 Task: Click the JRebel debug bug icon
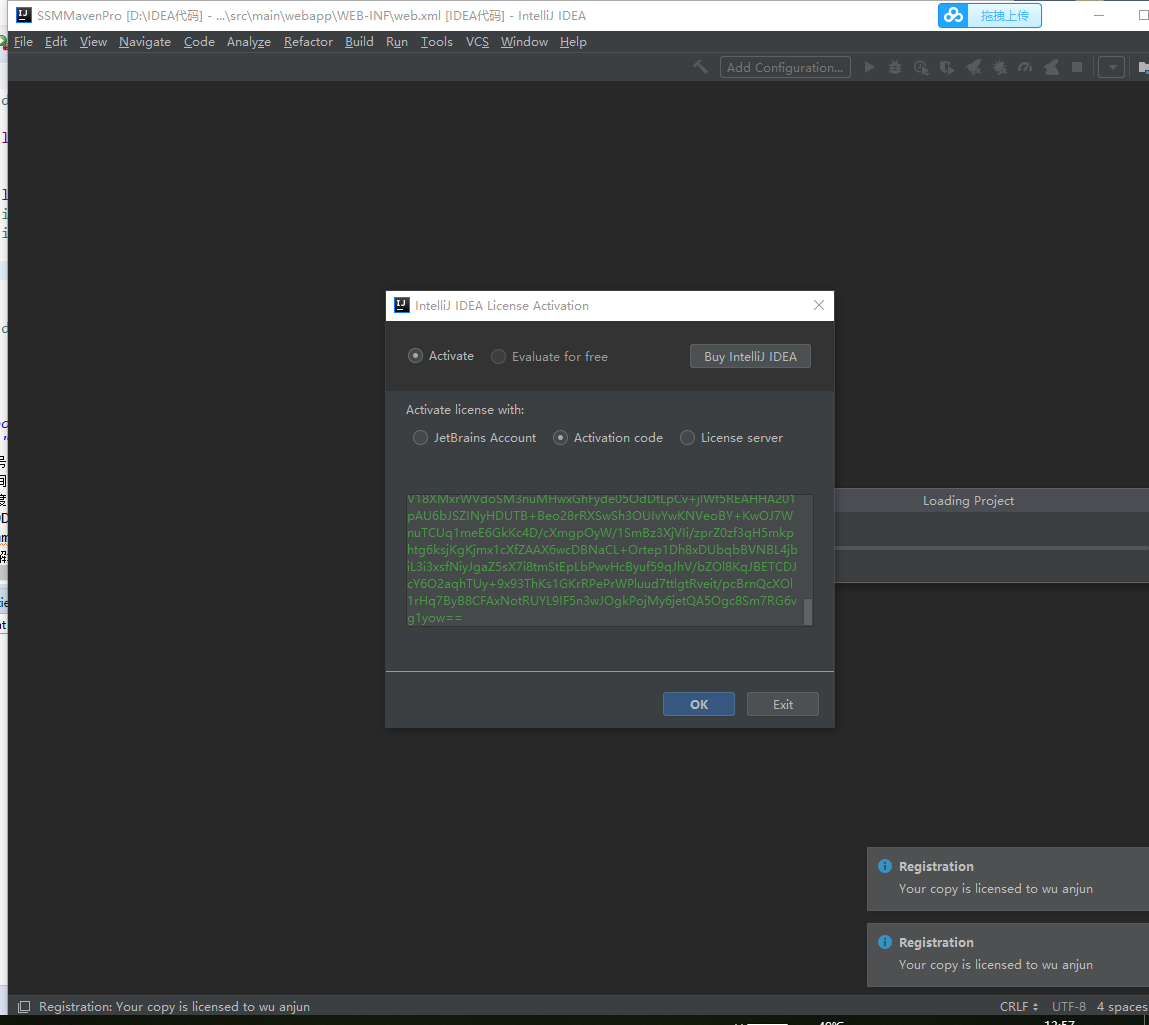1000,67
